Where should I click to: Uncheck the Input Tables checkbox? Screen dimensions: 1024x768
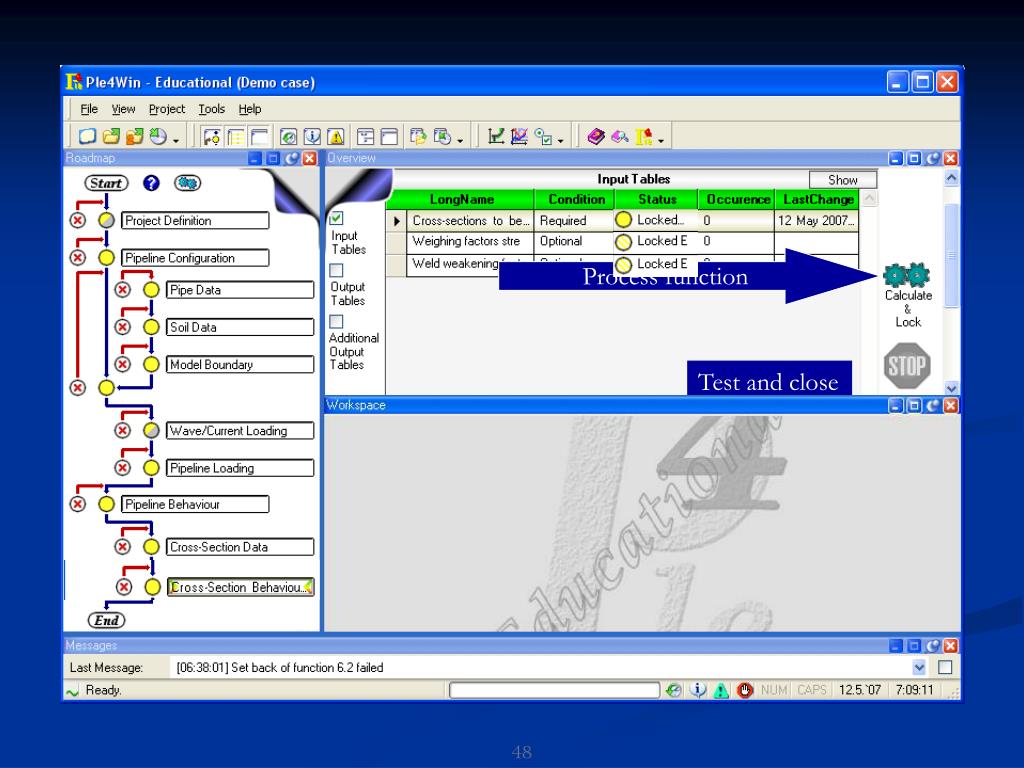[x=336, y=218]
